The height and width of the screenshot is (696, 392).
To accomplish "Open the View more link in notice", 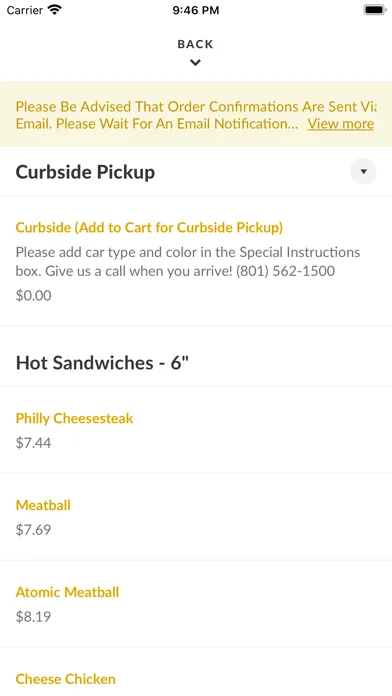I will 341,123.
